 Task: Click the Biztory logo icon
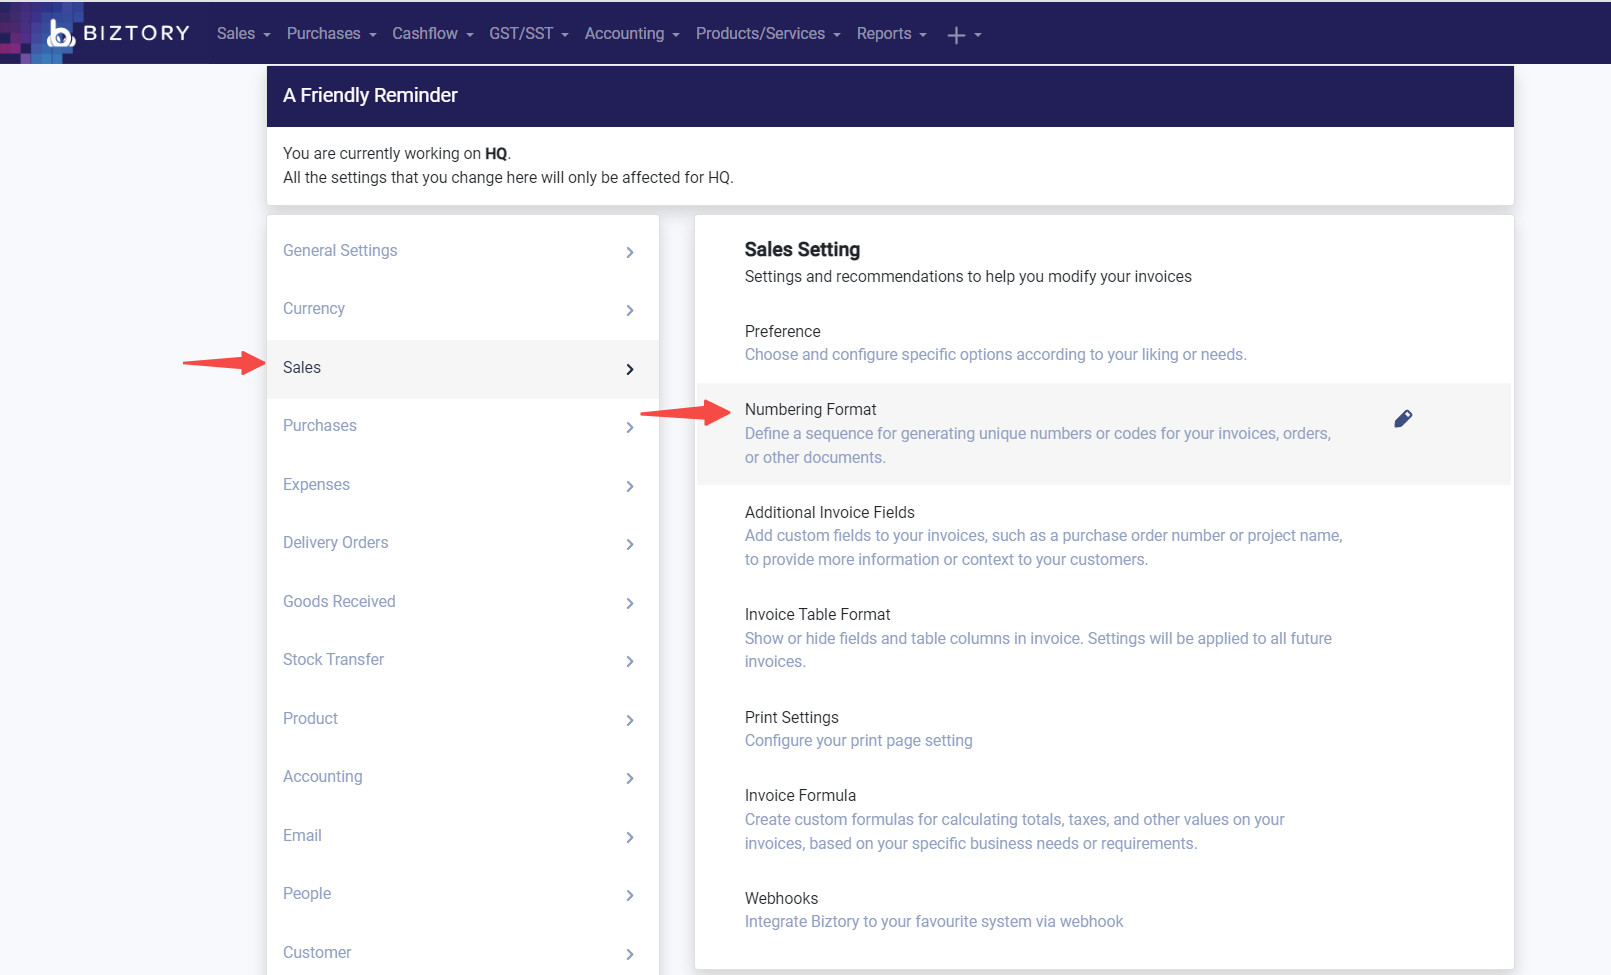coord(61,33)
